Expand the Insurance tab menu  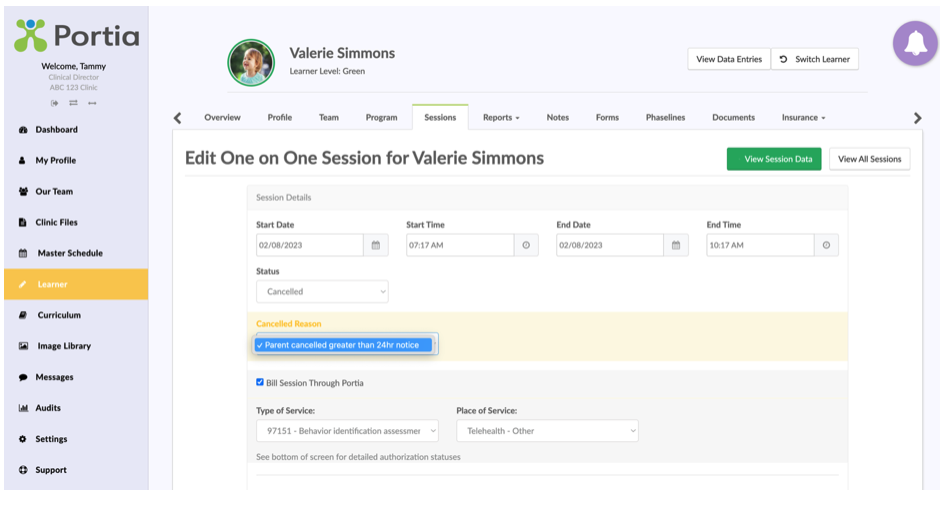coord(803,117)
